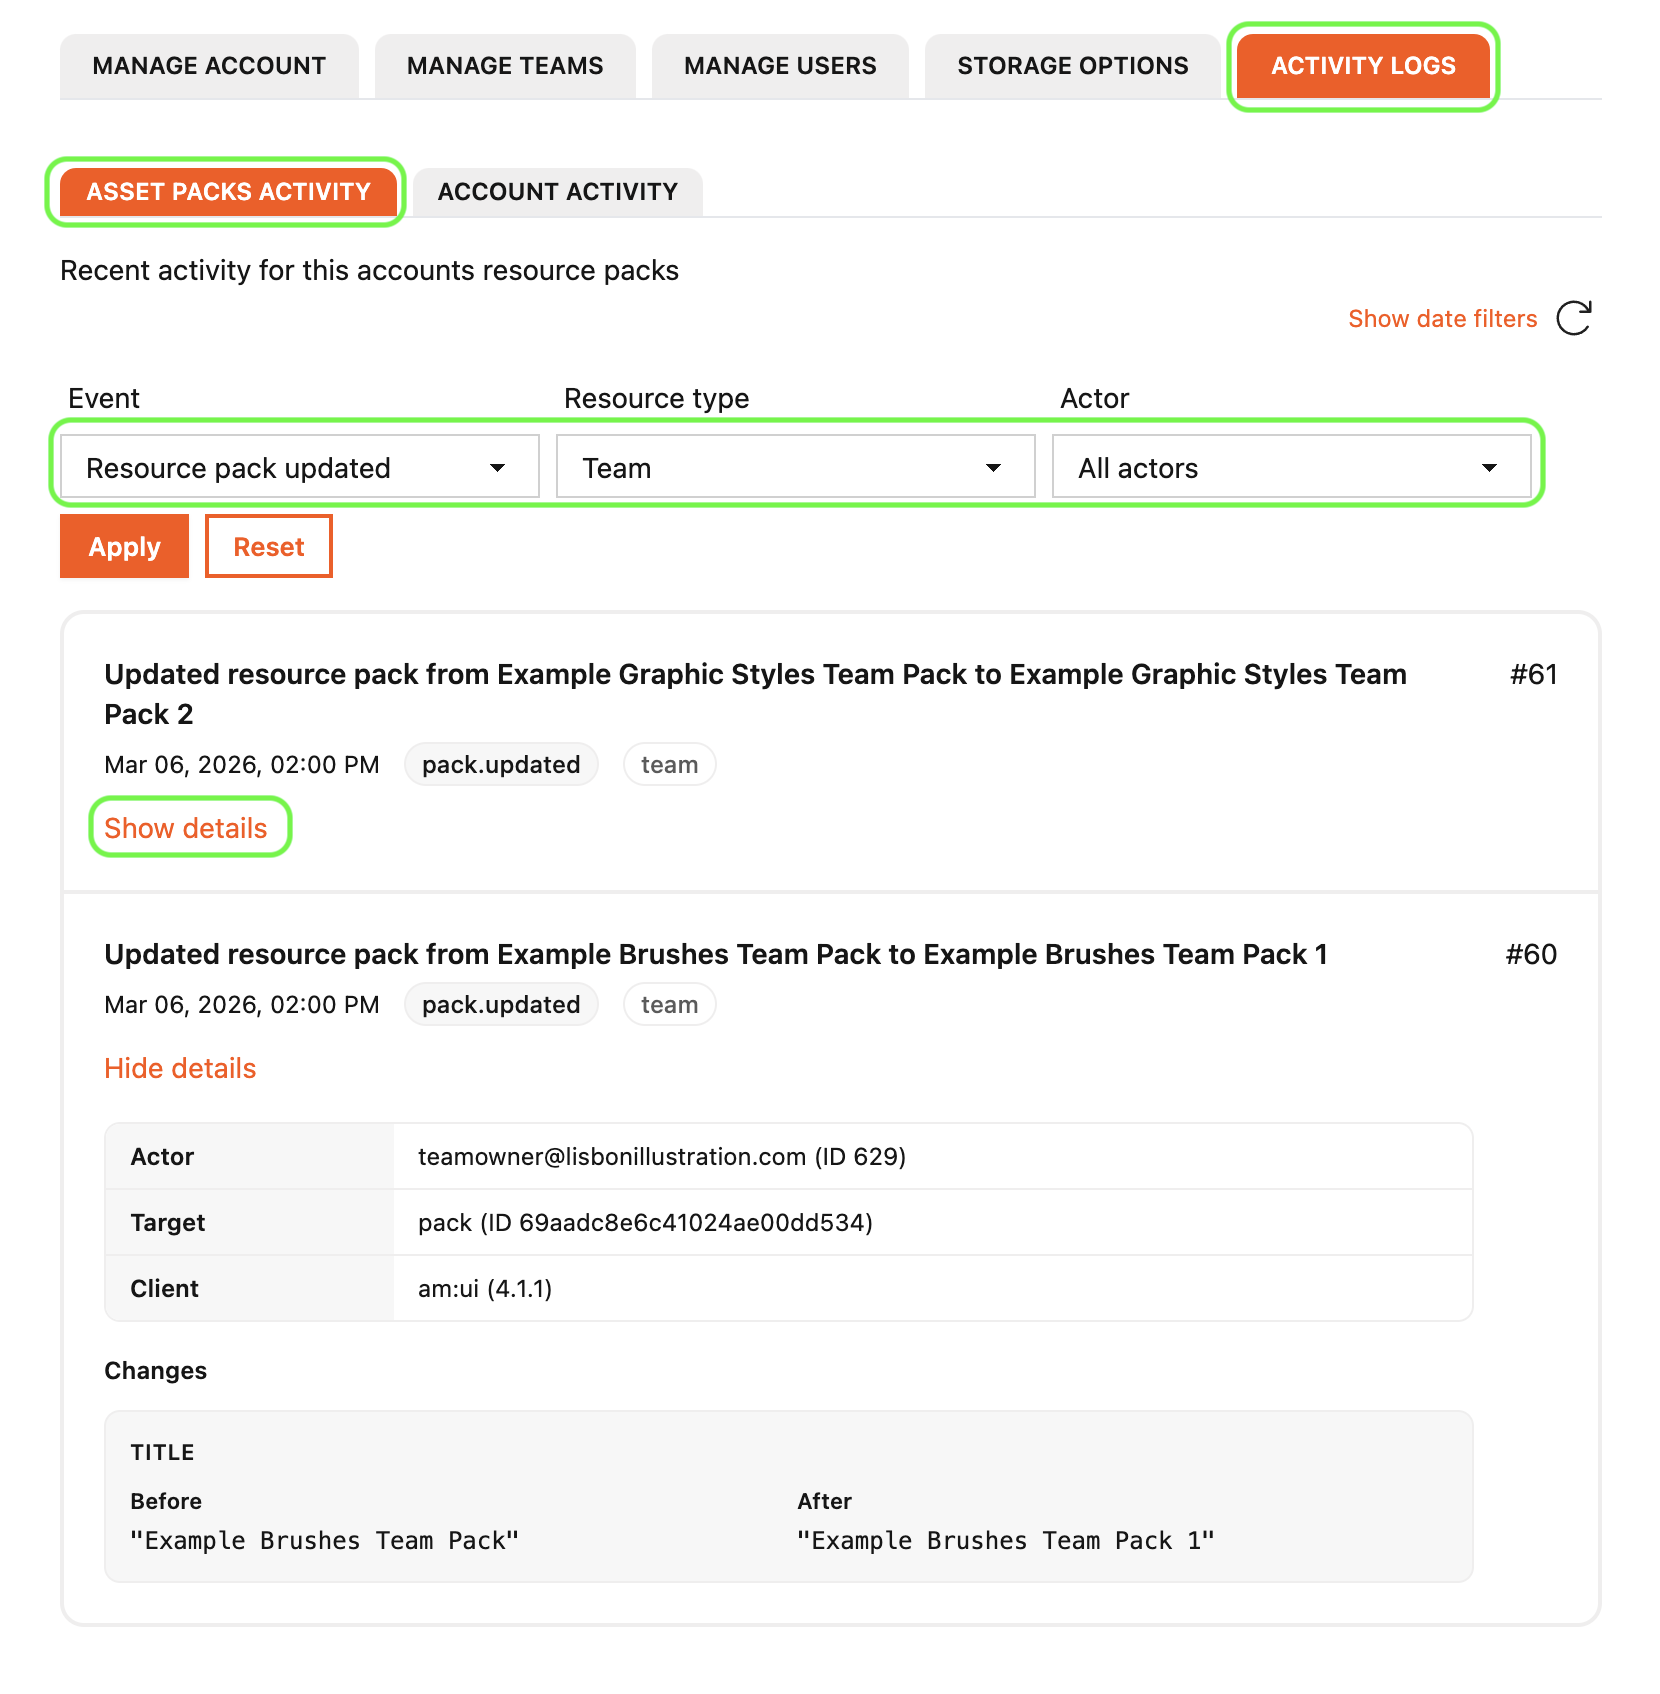
Task: Select the Activity Logs tab
Action: [1363, 66]
